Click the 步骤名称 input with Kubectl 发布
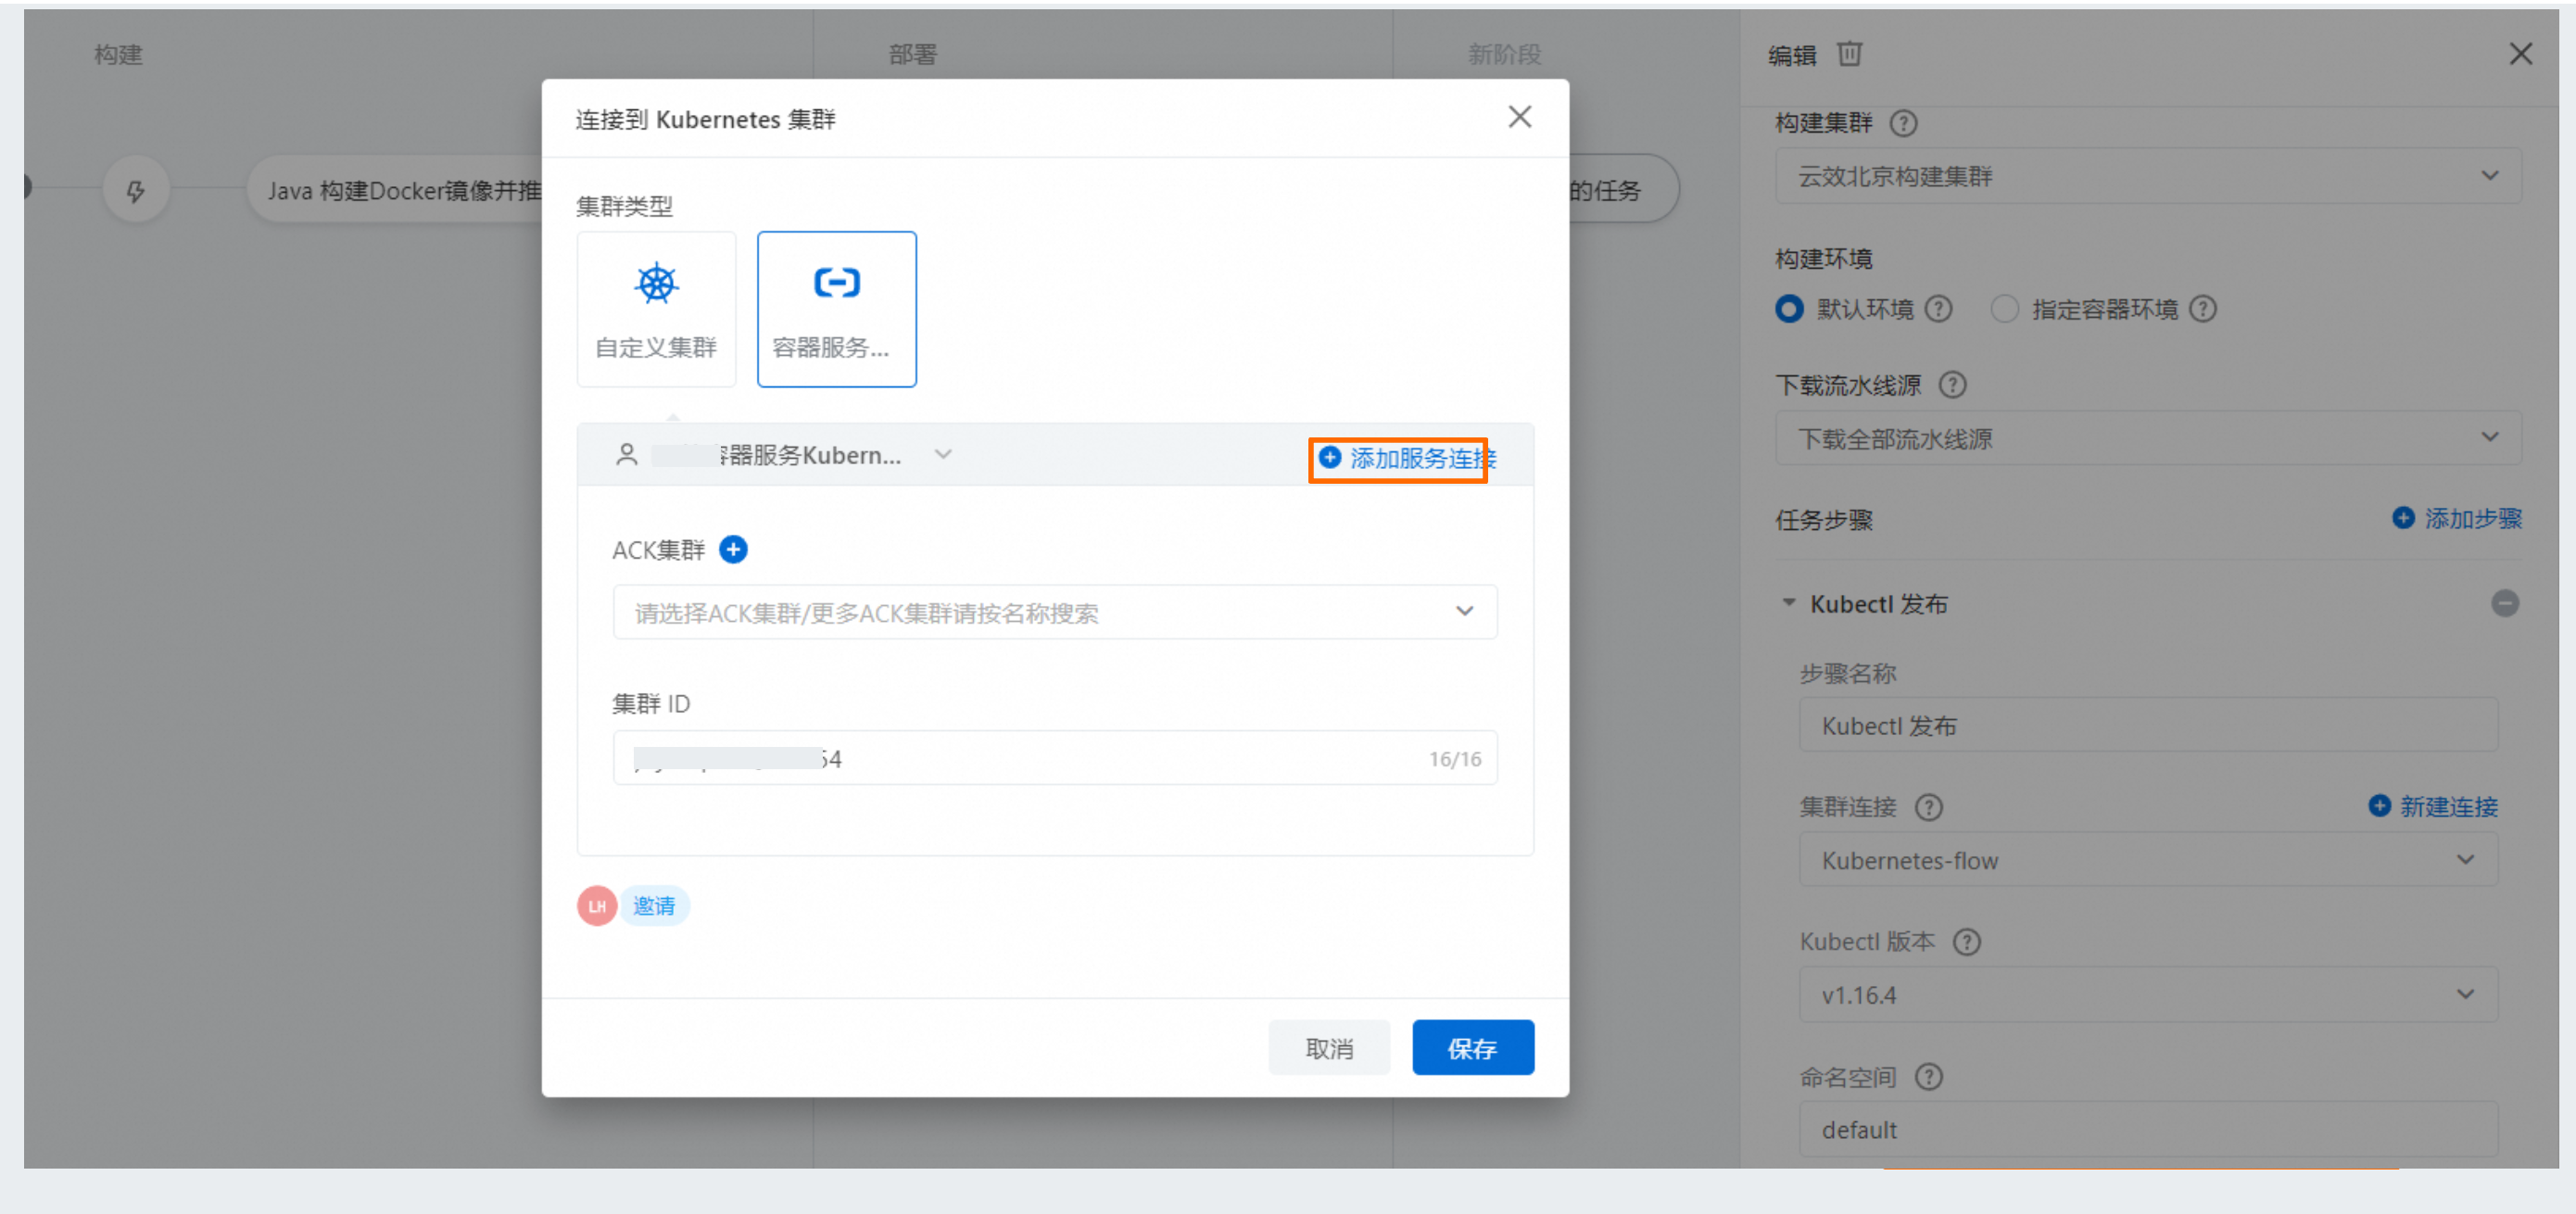This screenshot has width=2576, height=1214. point(2147,725)
